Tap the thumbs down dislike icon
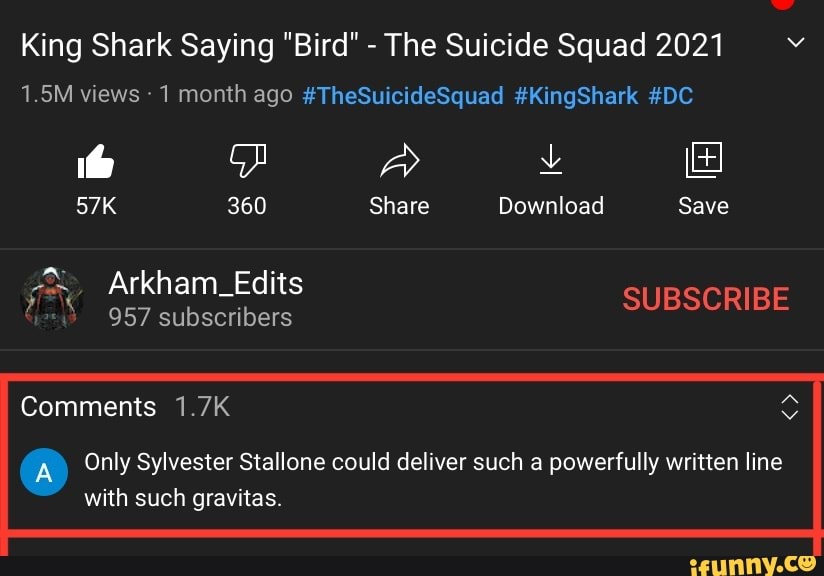 [x=248, y=160]
